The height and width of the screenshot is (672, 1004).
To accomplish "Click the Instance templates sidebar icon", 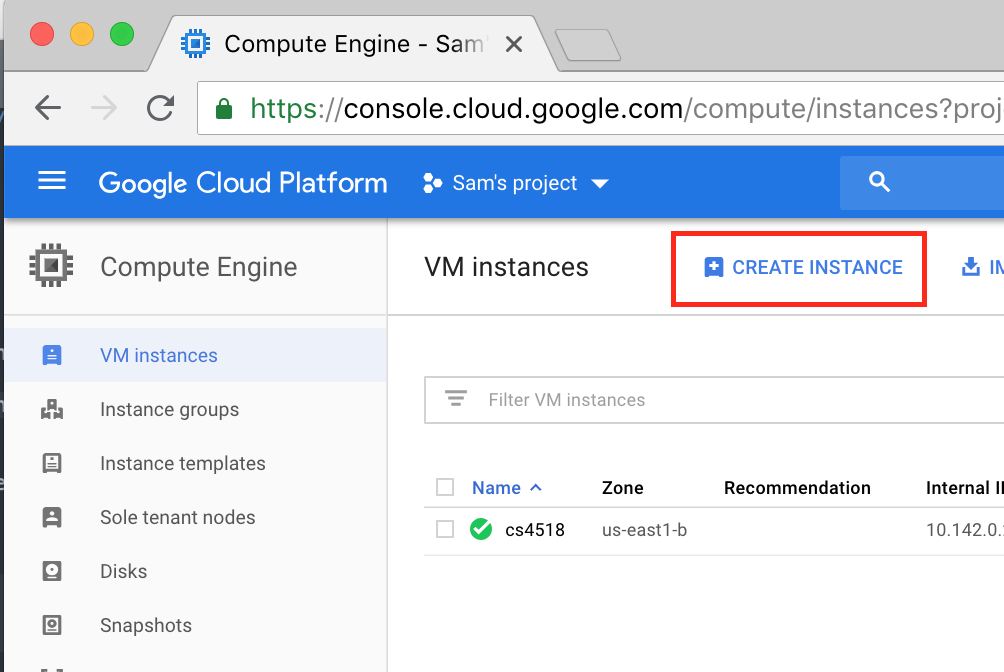I will pyautogui.click(x=52, y=464).
